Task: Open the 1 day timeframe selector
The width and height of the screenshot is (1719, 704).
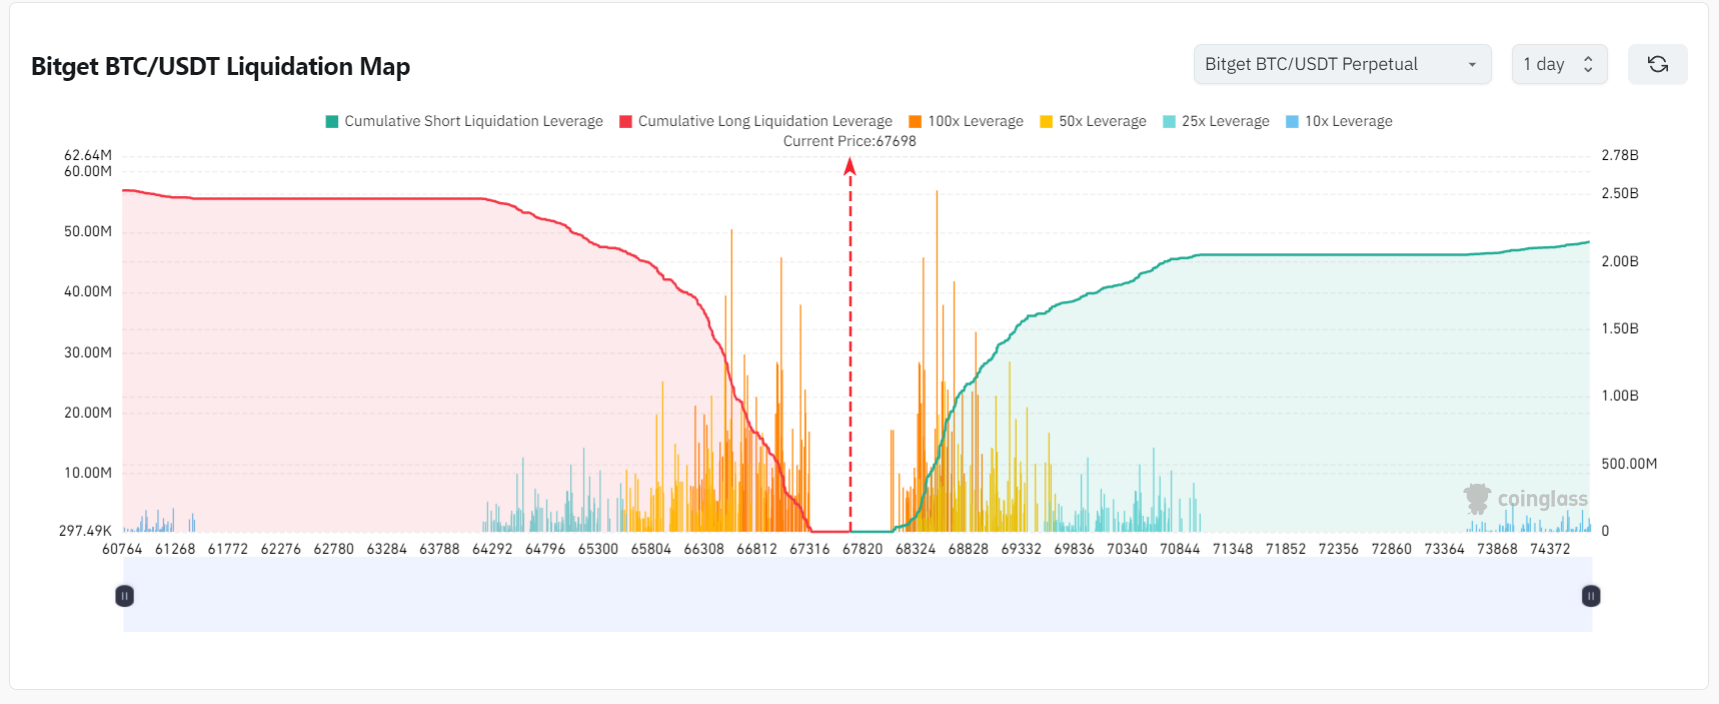Action: point(1559,64)
